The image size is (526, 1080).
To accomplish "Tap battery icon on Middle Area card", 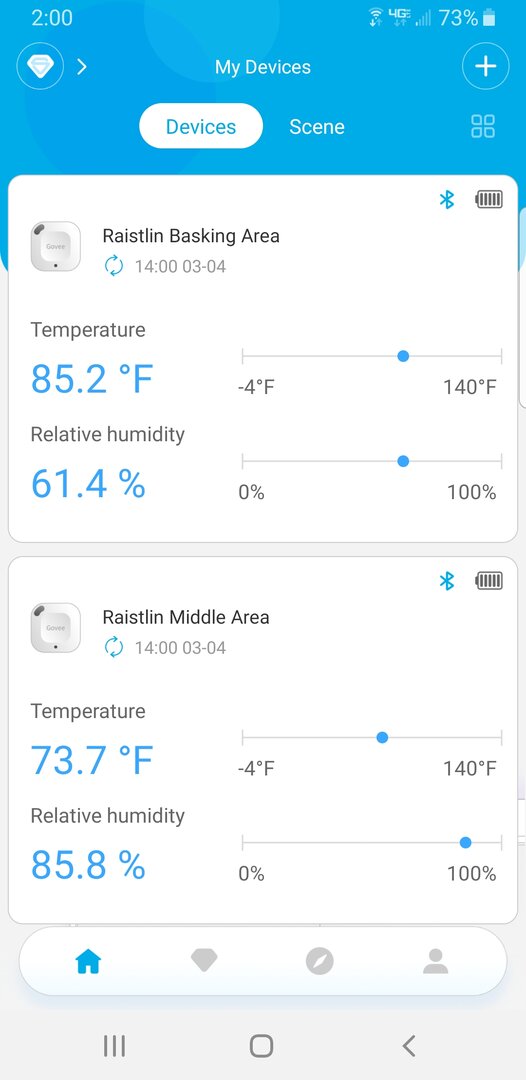I will (x=489, y=581).
